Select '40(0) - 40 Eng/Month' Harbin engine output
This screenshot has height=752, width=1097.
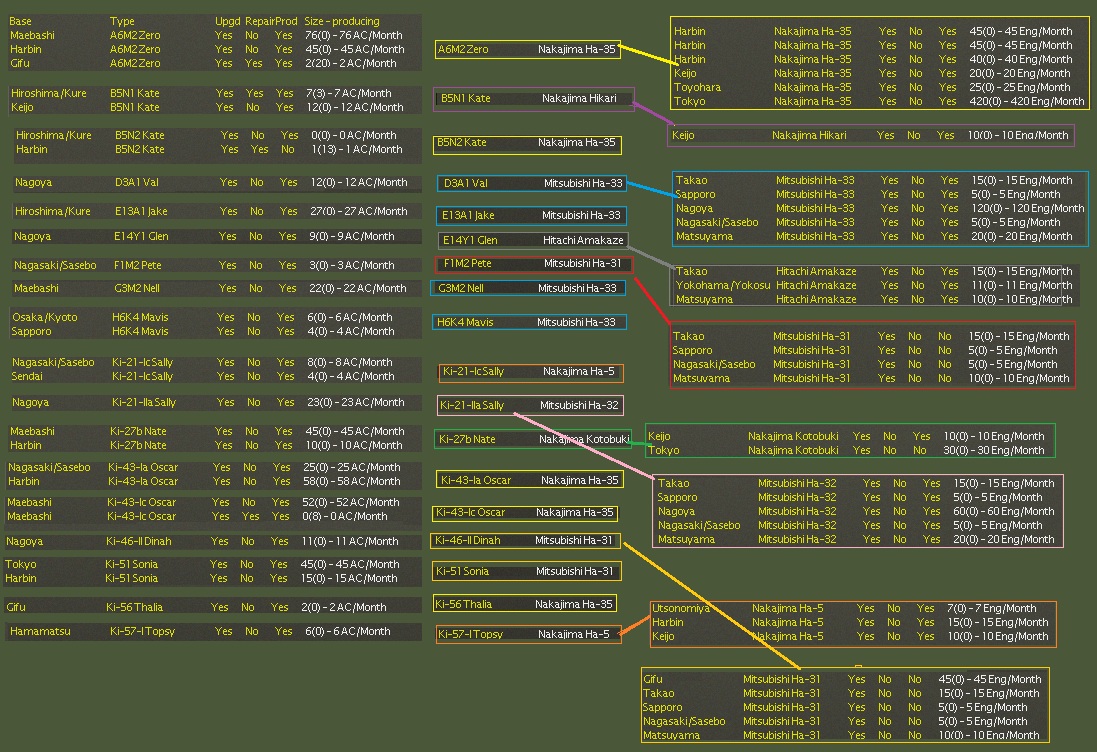click(1020, 59)
